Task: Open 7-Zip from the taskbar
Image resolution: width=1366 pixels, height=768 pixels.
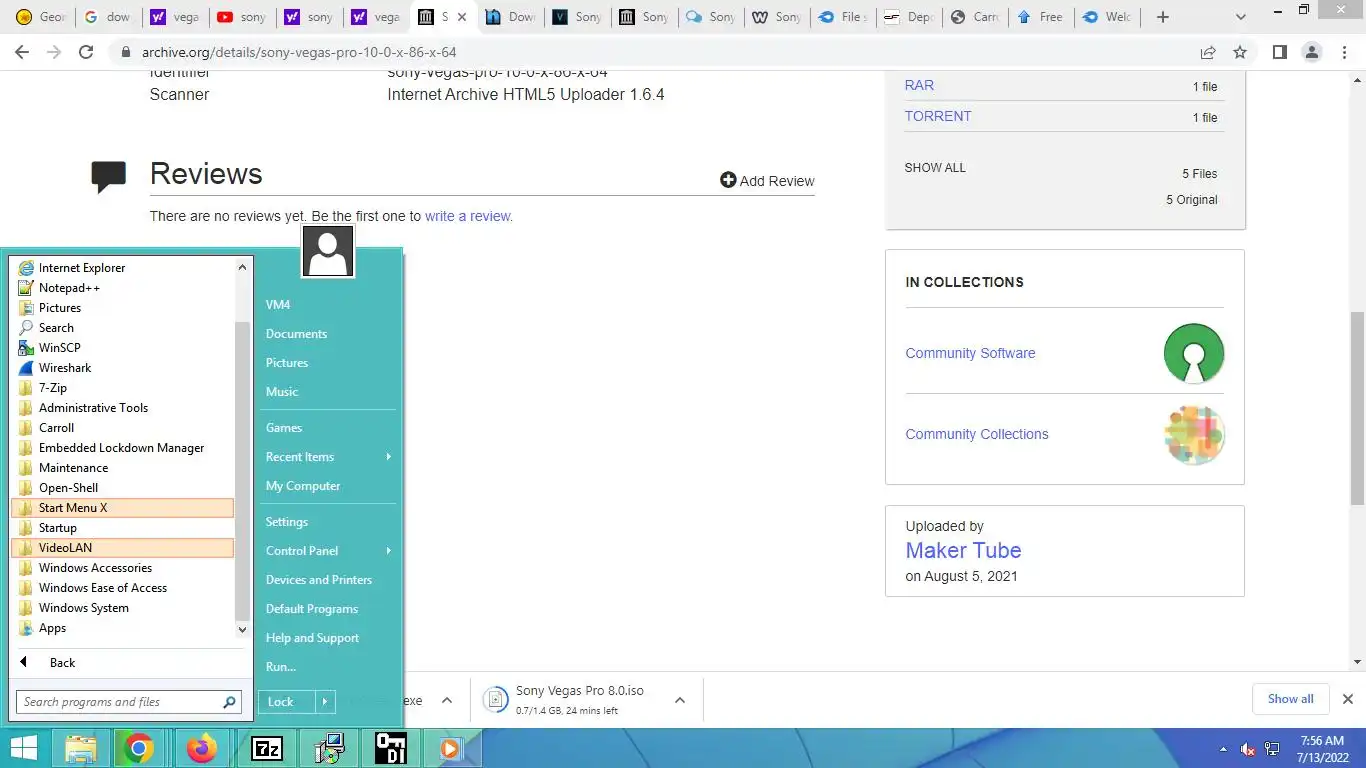Action: 266,748
